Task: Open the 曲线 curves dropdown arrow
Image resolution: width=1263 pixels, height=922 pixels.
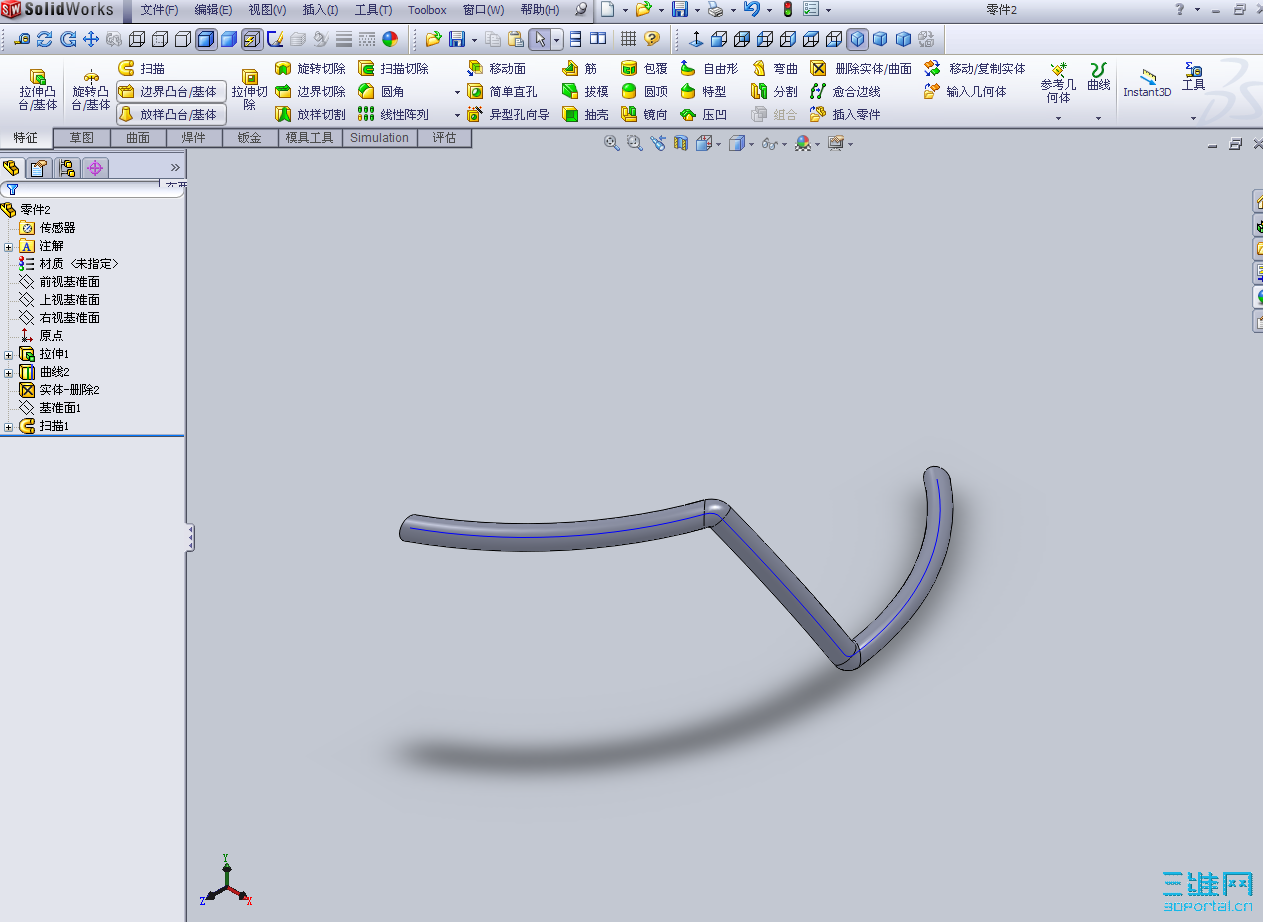Action: tap(1098, 118)
